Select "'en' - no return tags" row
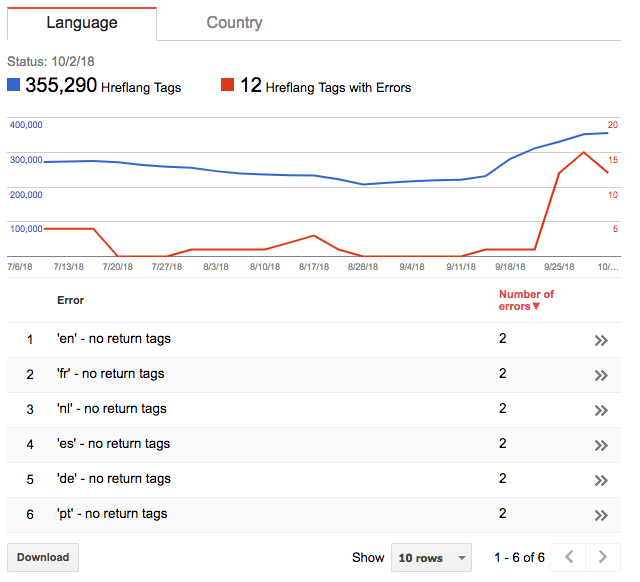 coord(314,340)
